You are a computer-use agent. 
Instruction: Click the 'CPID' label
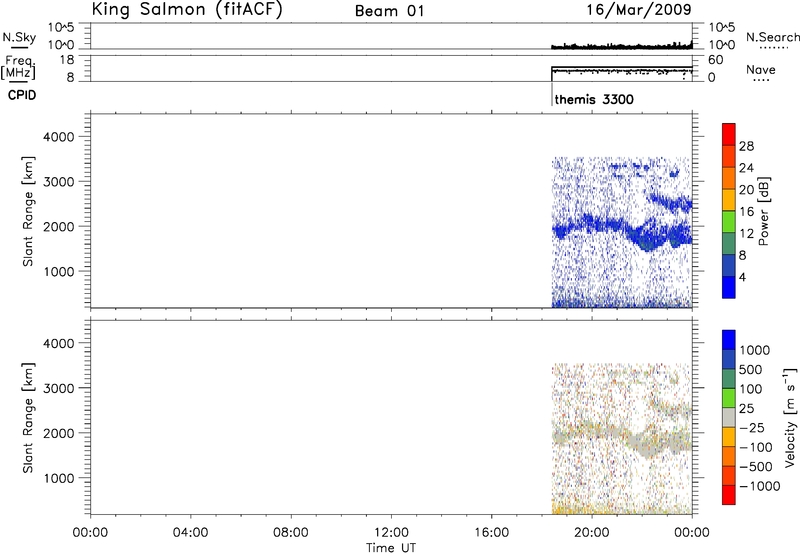(x=22, y=95)
